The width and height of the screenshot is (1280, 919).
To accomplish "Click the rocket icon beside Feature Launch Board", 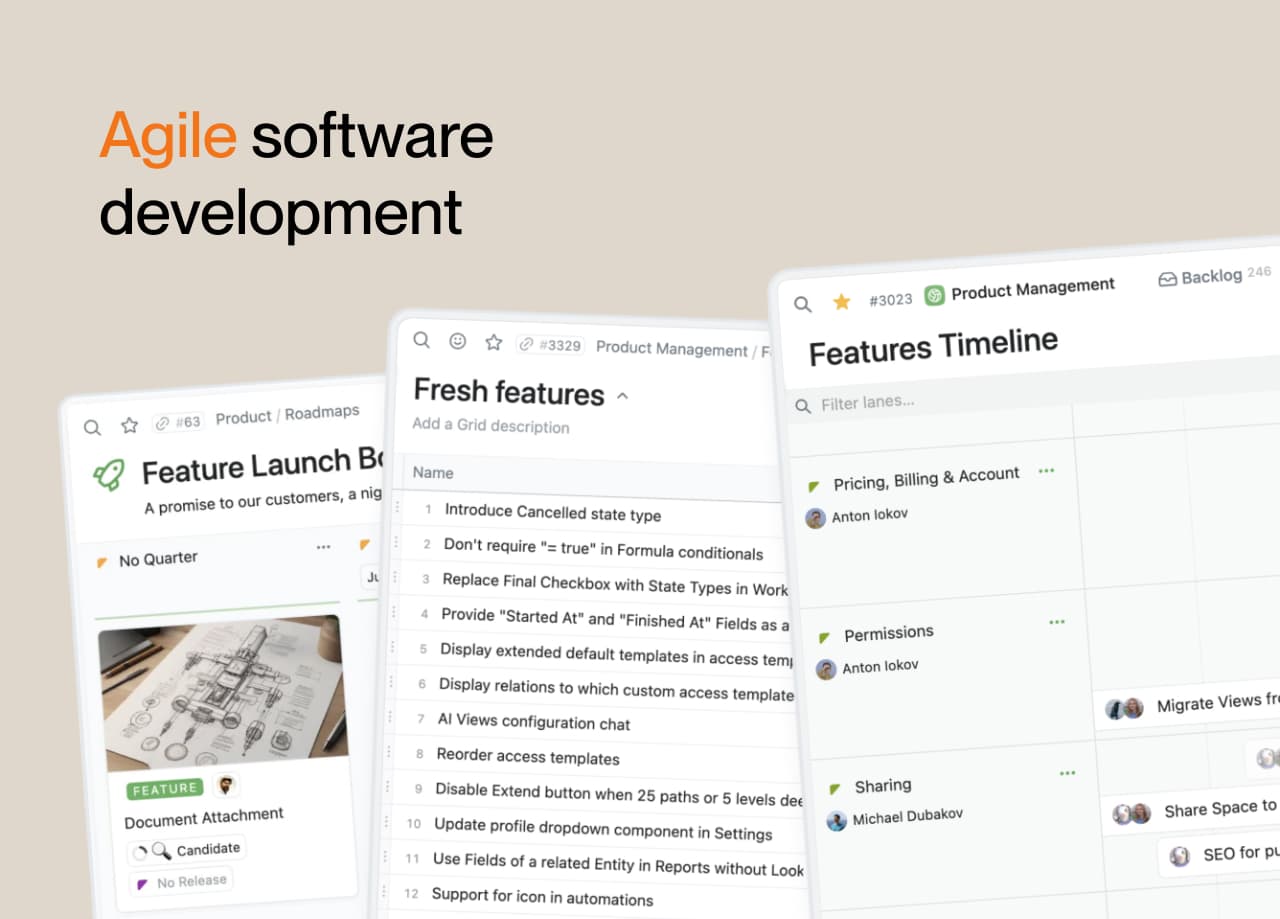I will point(109,475).
